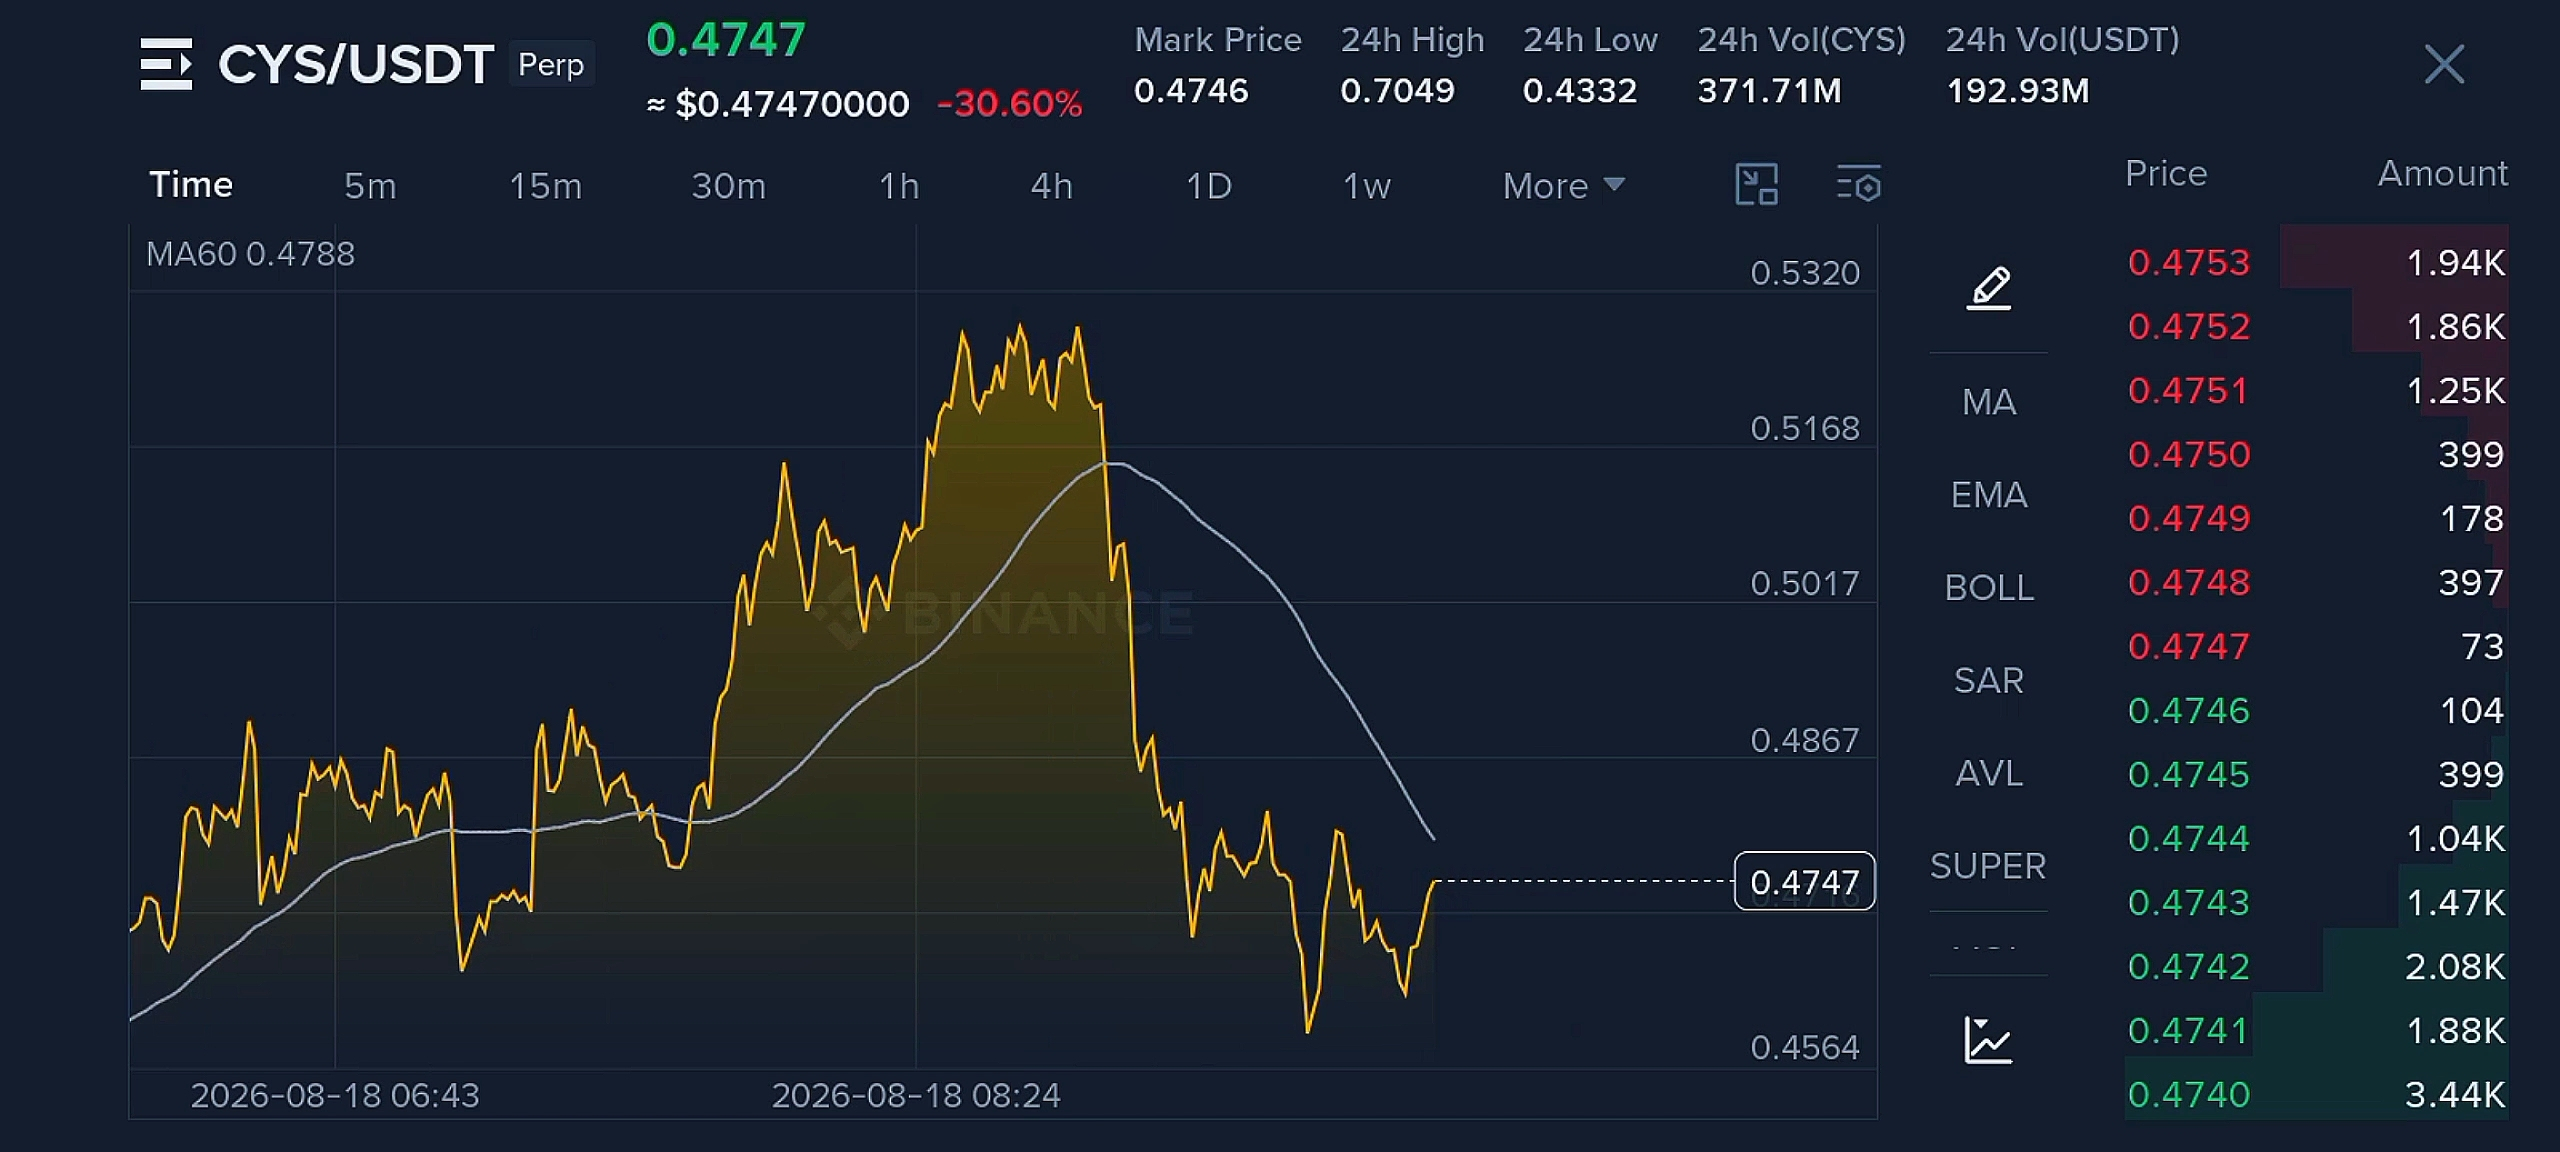Select bid price 0.4740
Image resolution: width=2560 pixels, height=1152 pixels.
tap(2188, 1095)
